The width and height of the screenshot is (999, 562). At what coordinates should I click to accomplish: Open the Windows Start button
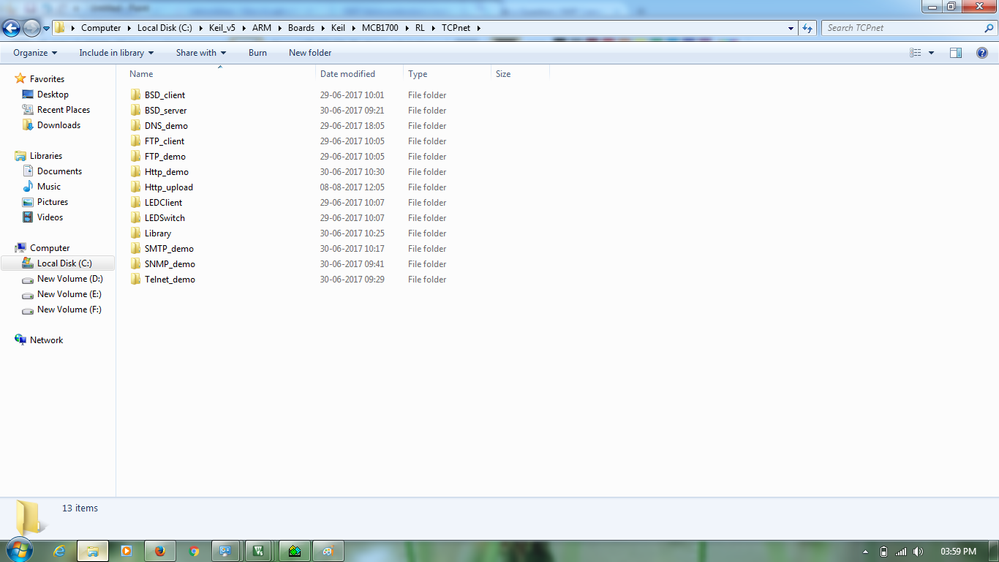click(19, 551)
